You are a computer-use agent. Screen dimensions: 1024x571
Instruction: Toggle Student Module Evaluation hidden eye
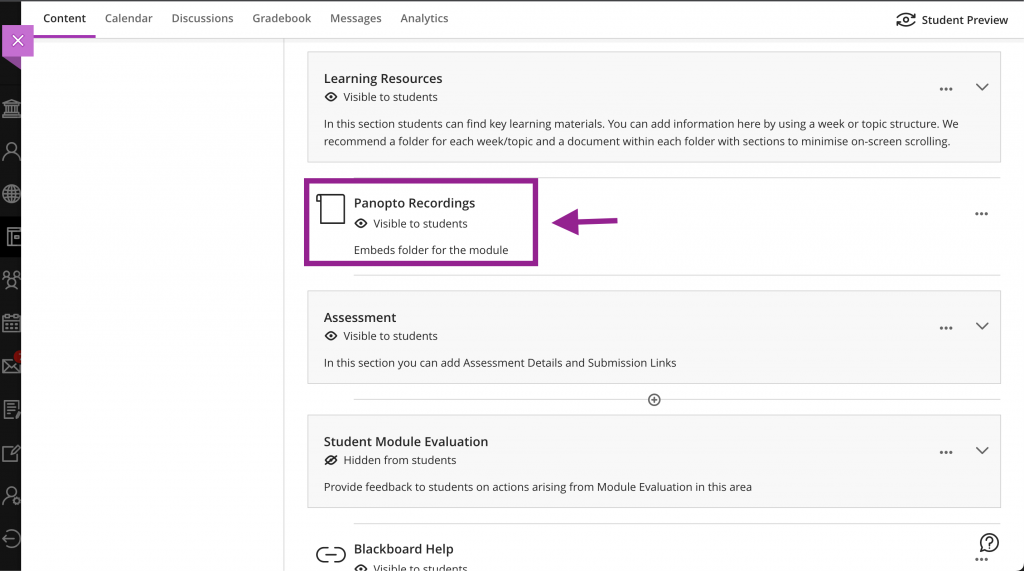click(331, 460)
